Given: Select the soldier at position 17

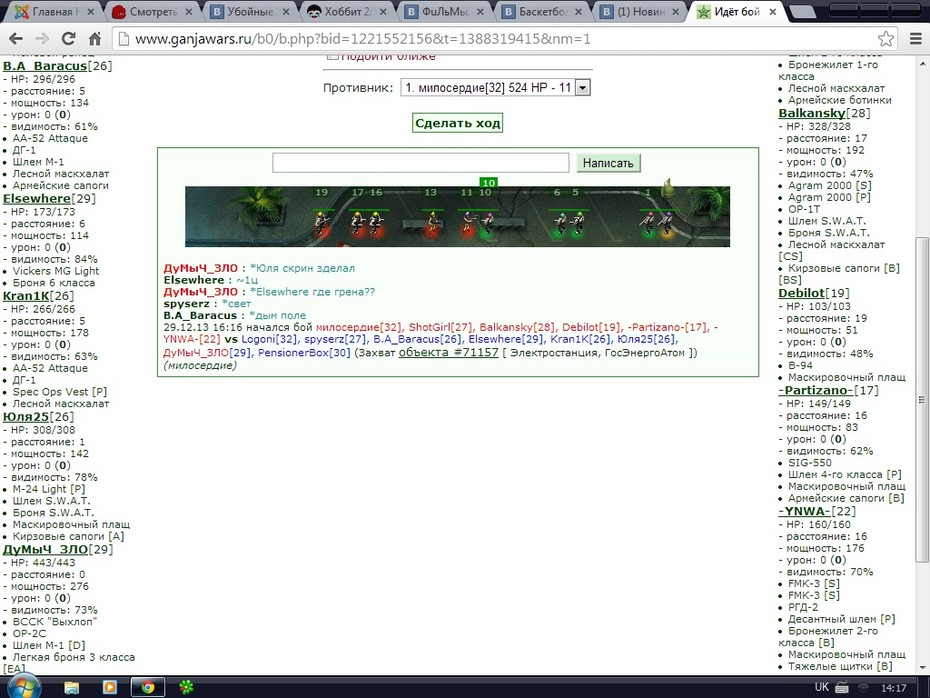Looking at the screenshot, I should (357, 223).
